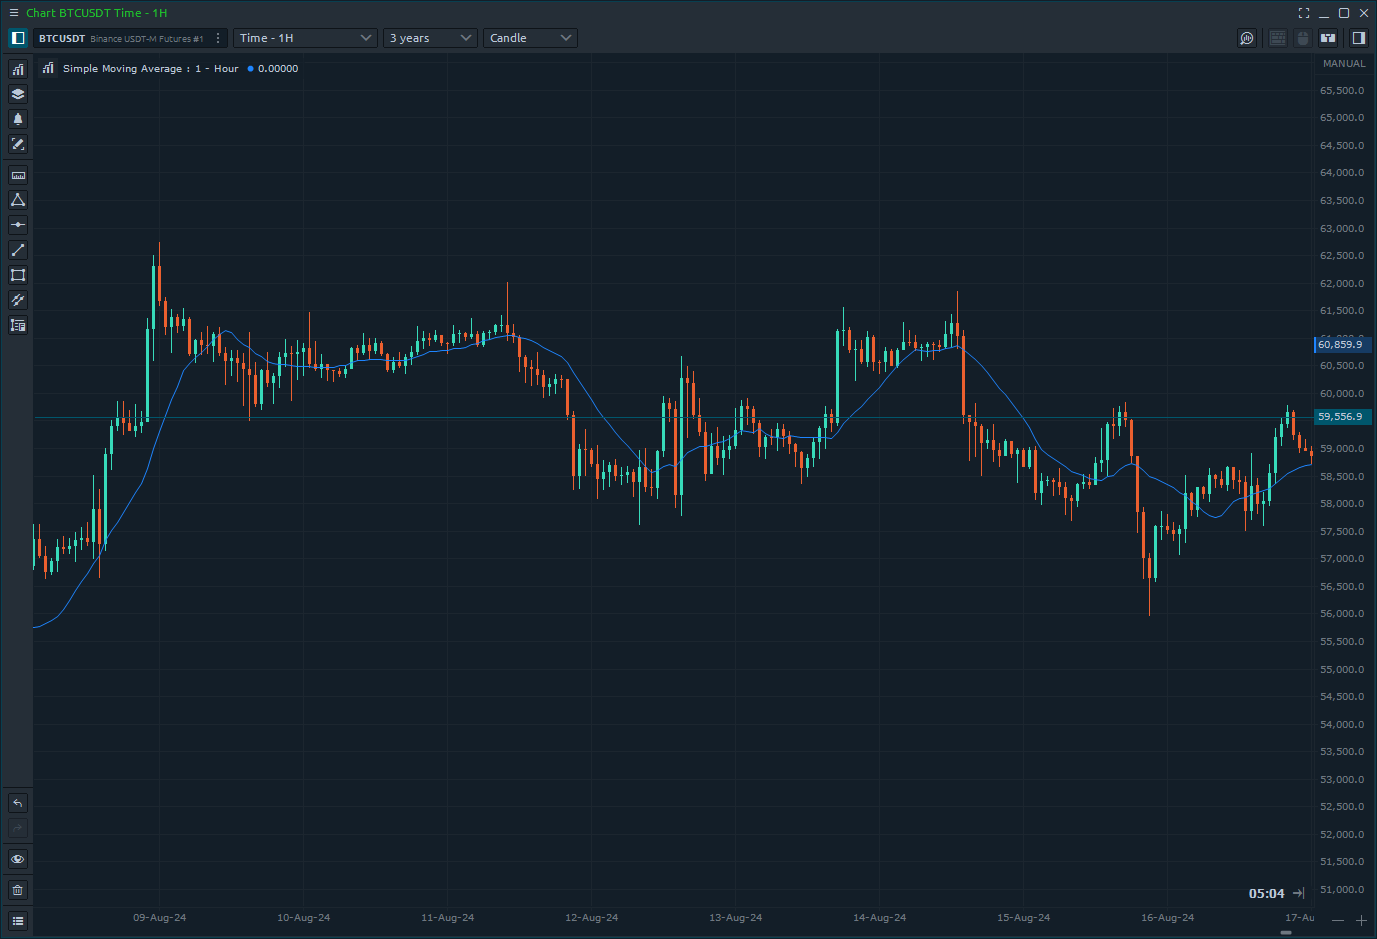Click the SMA blue color dot
This screenshot has width=1377, height=939.
tap(250, 69)
